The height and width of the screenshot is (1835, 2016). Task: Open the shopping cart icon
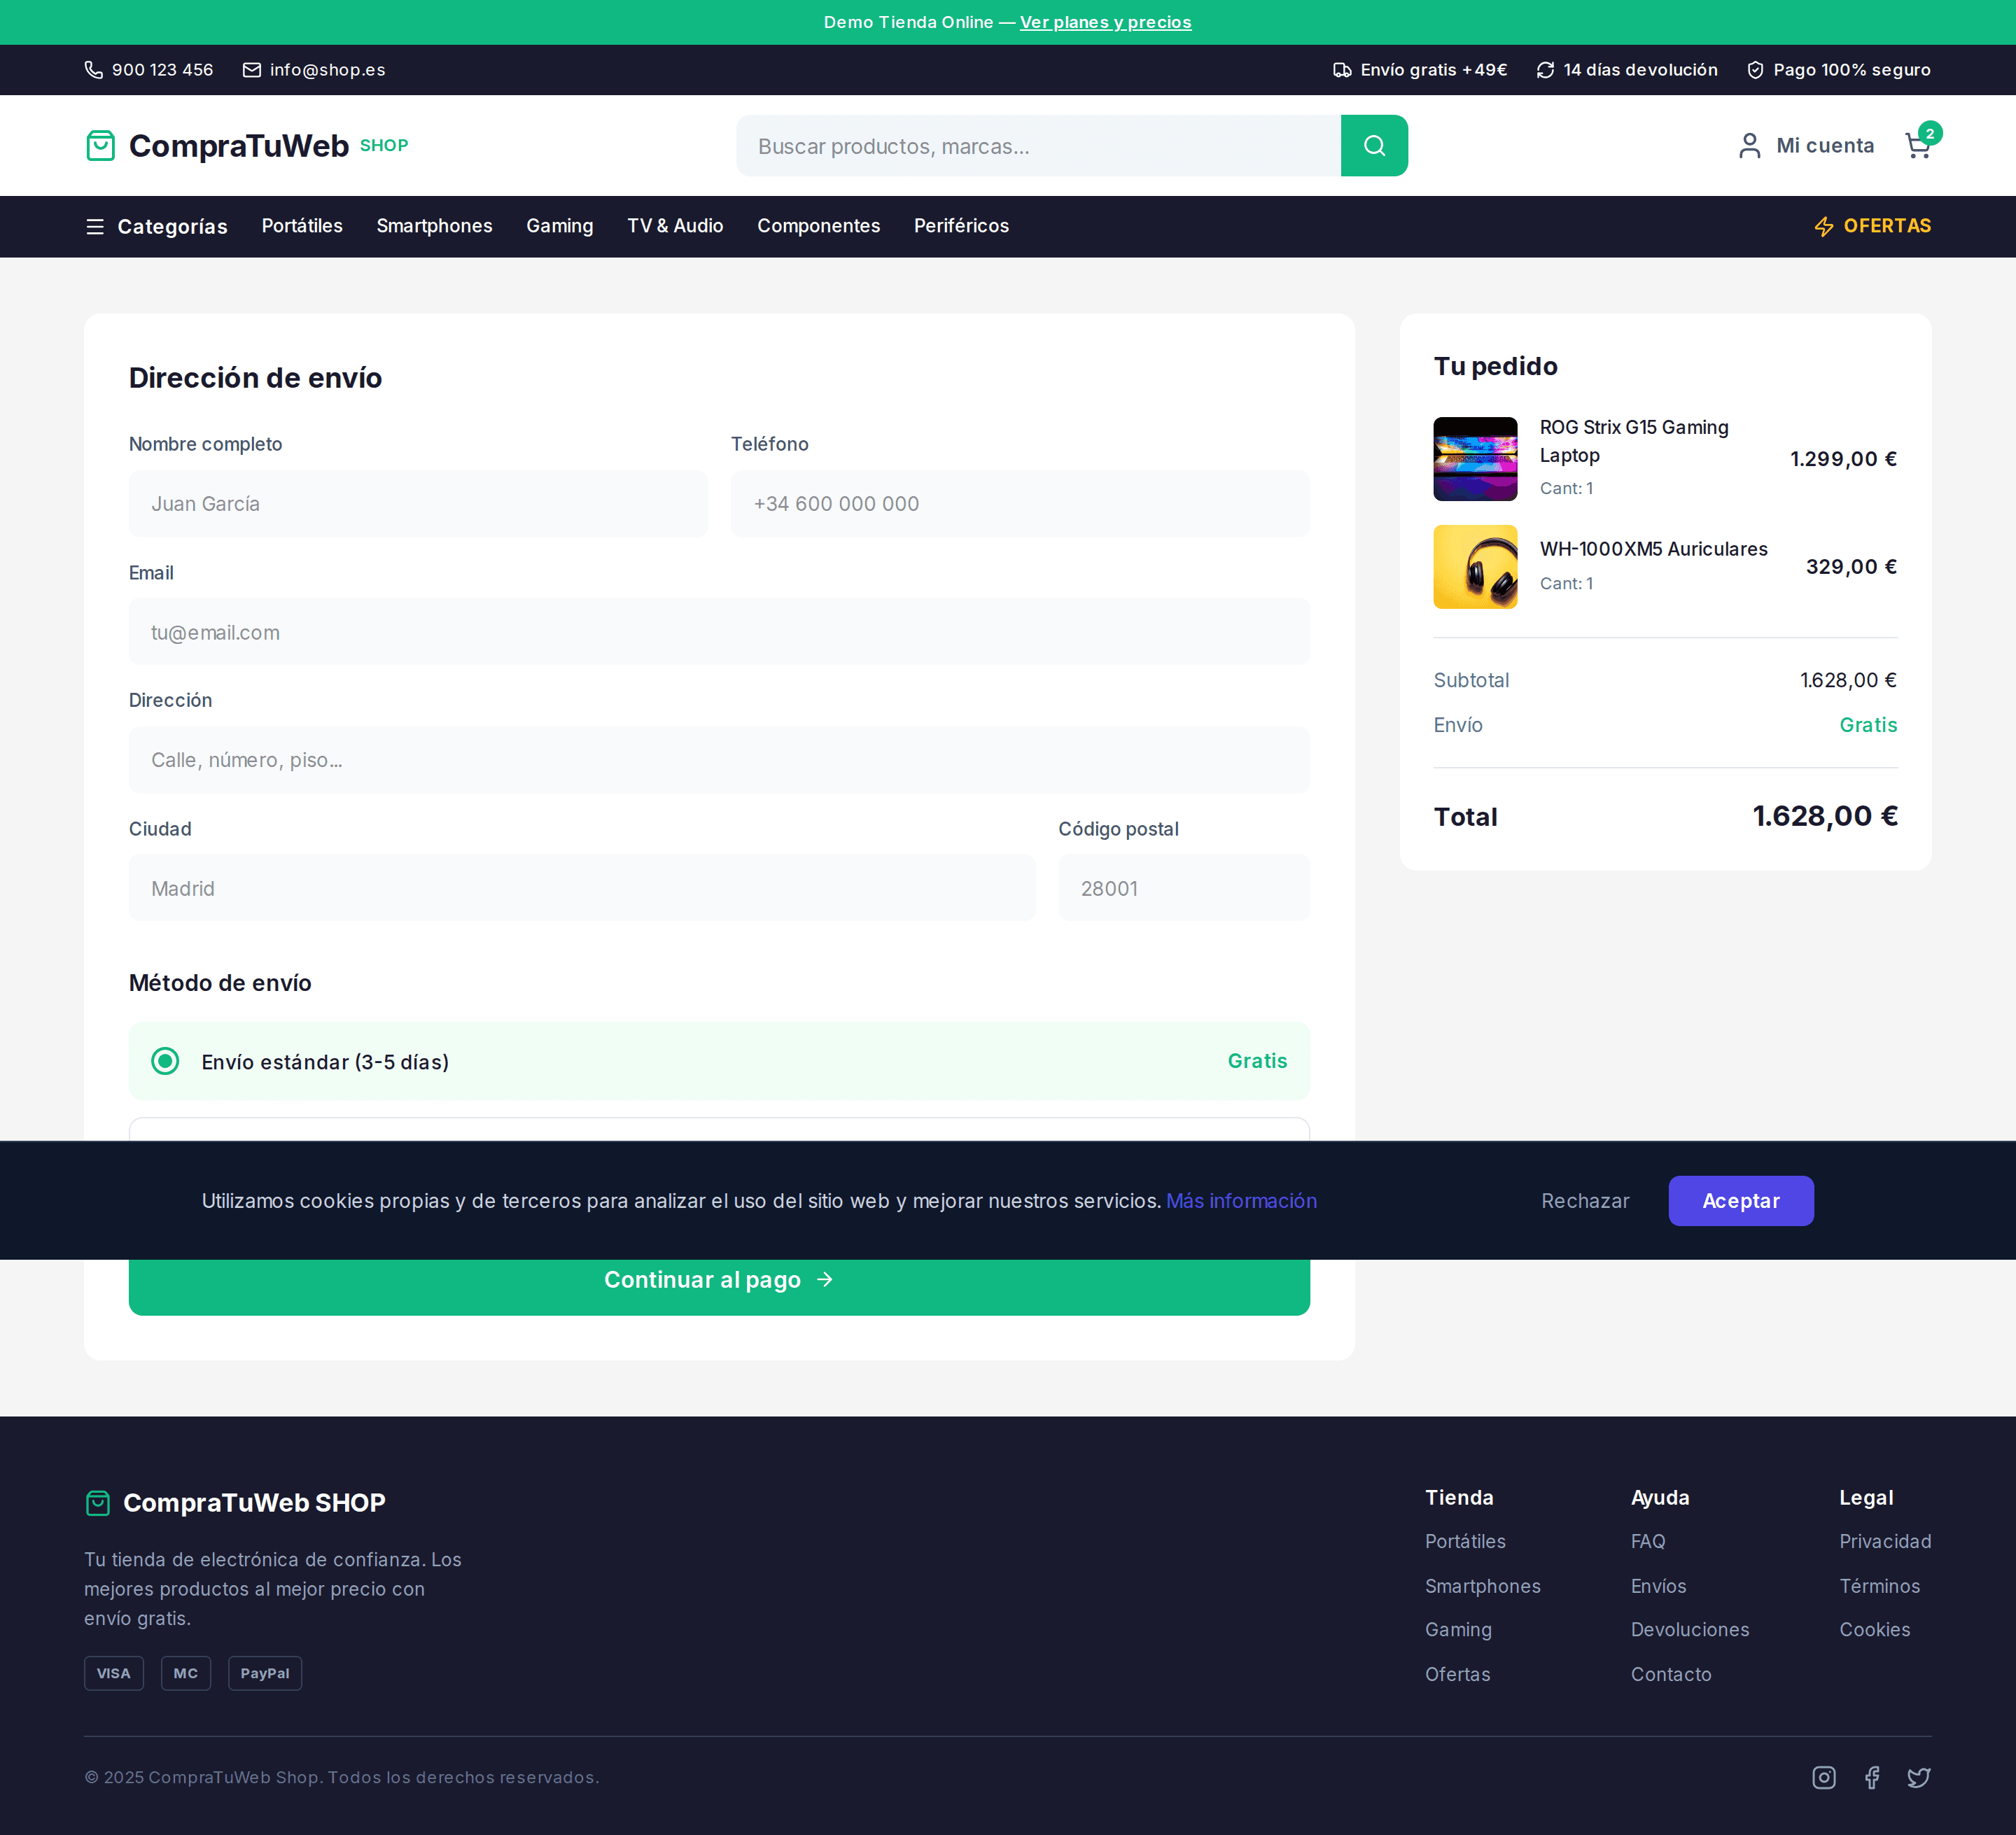[1919, 146]
